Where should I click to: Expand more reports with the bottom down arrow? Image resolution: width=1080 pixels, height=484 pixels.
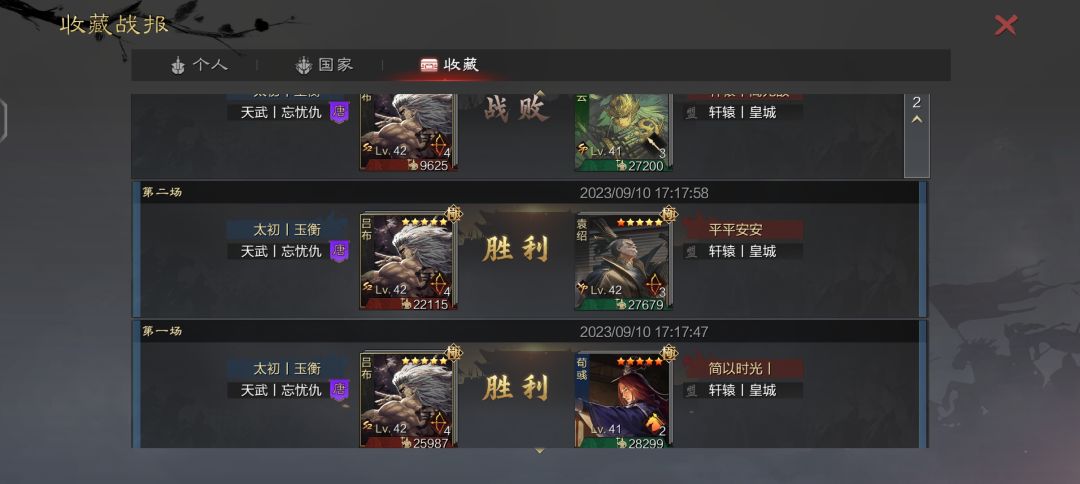(539, 451)
